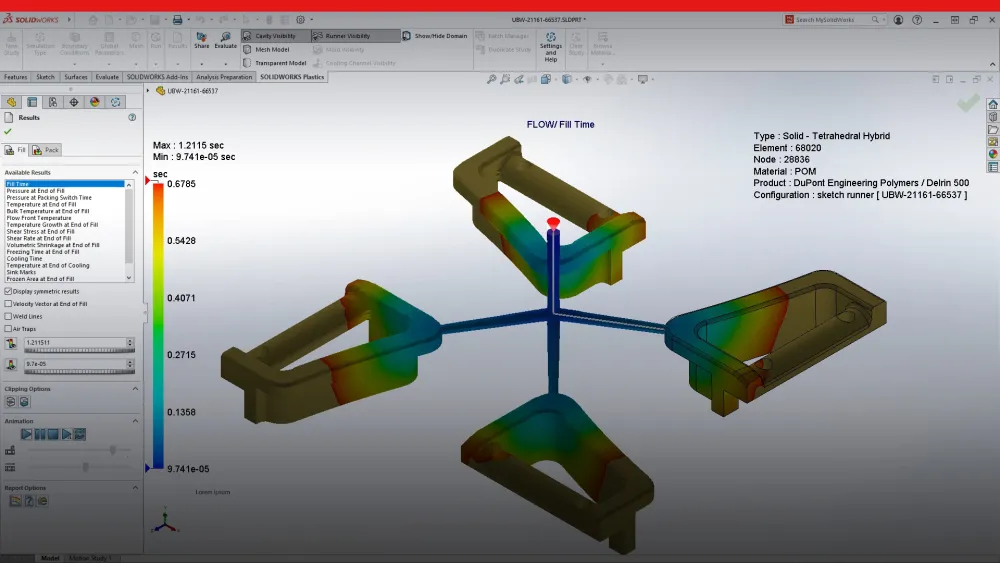Select Flow Front Temperature result
The image size is (1000, 563).
point(39,218)
